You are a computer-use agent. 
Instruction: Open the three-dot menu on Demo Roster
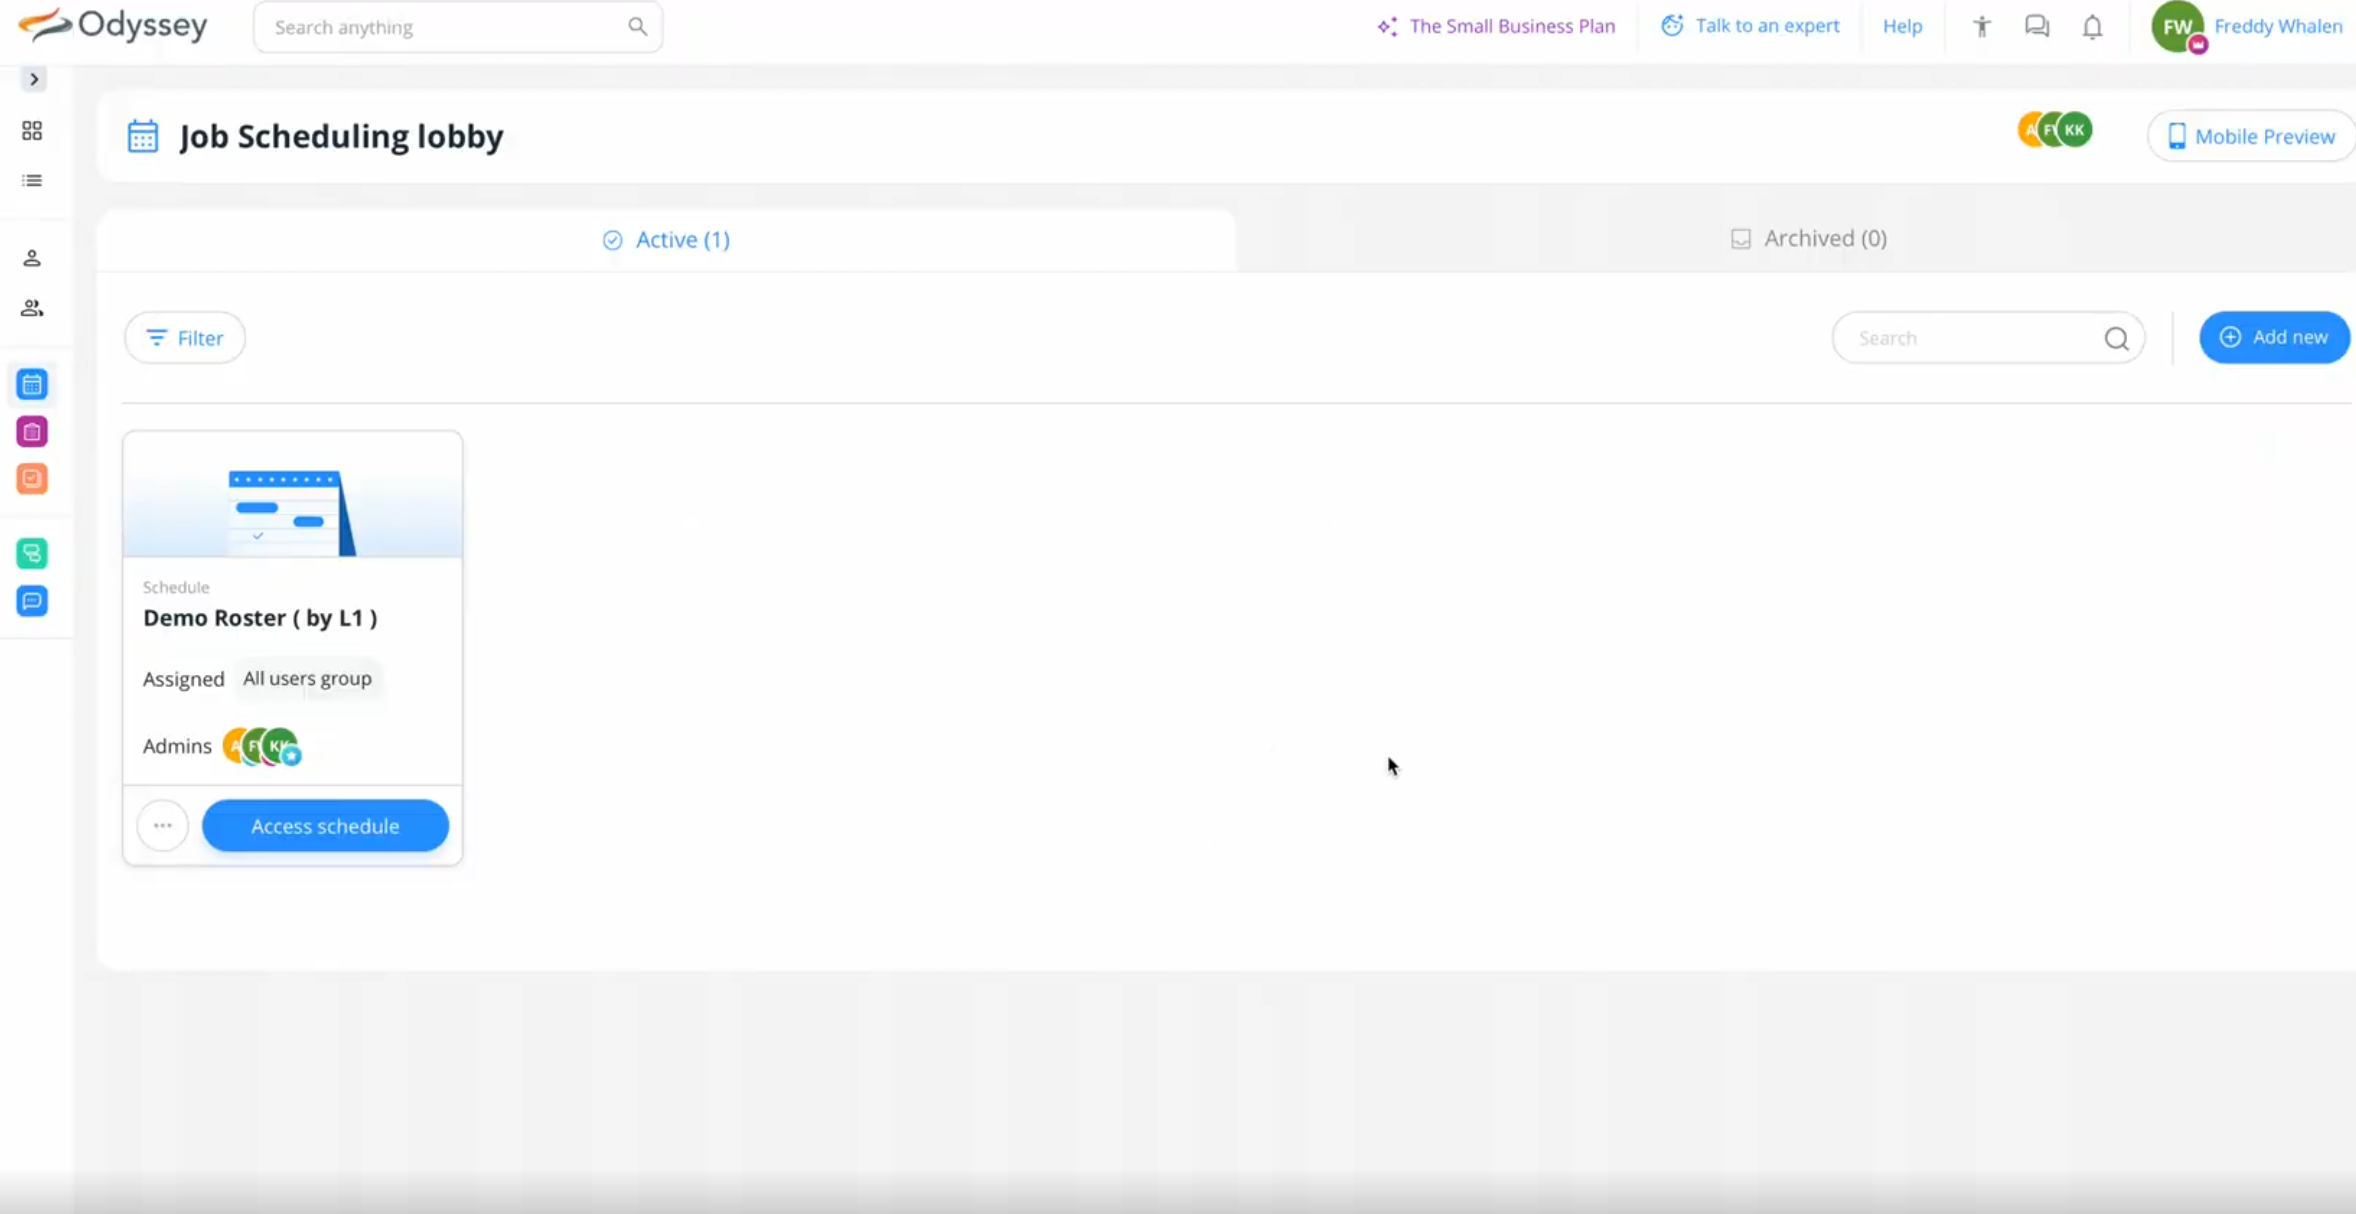click(x=163, y=826)
